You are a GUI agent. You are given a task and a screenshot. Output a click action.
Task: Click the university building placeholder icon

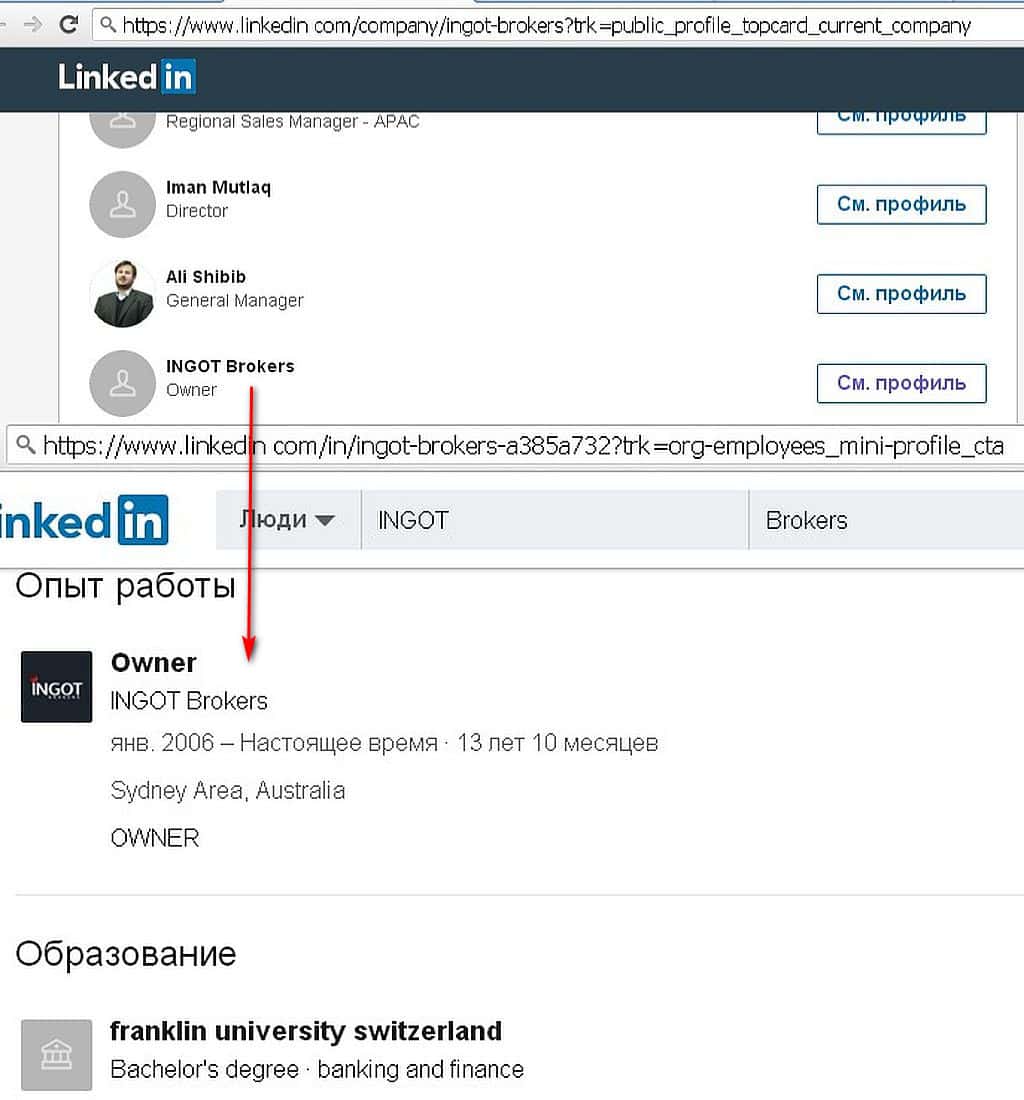(56, 1054)
